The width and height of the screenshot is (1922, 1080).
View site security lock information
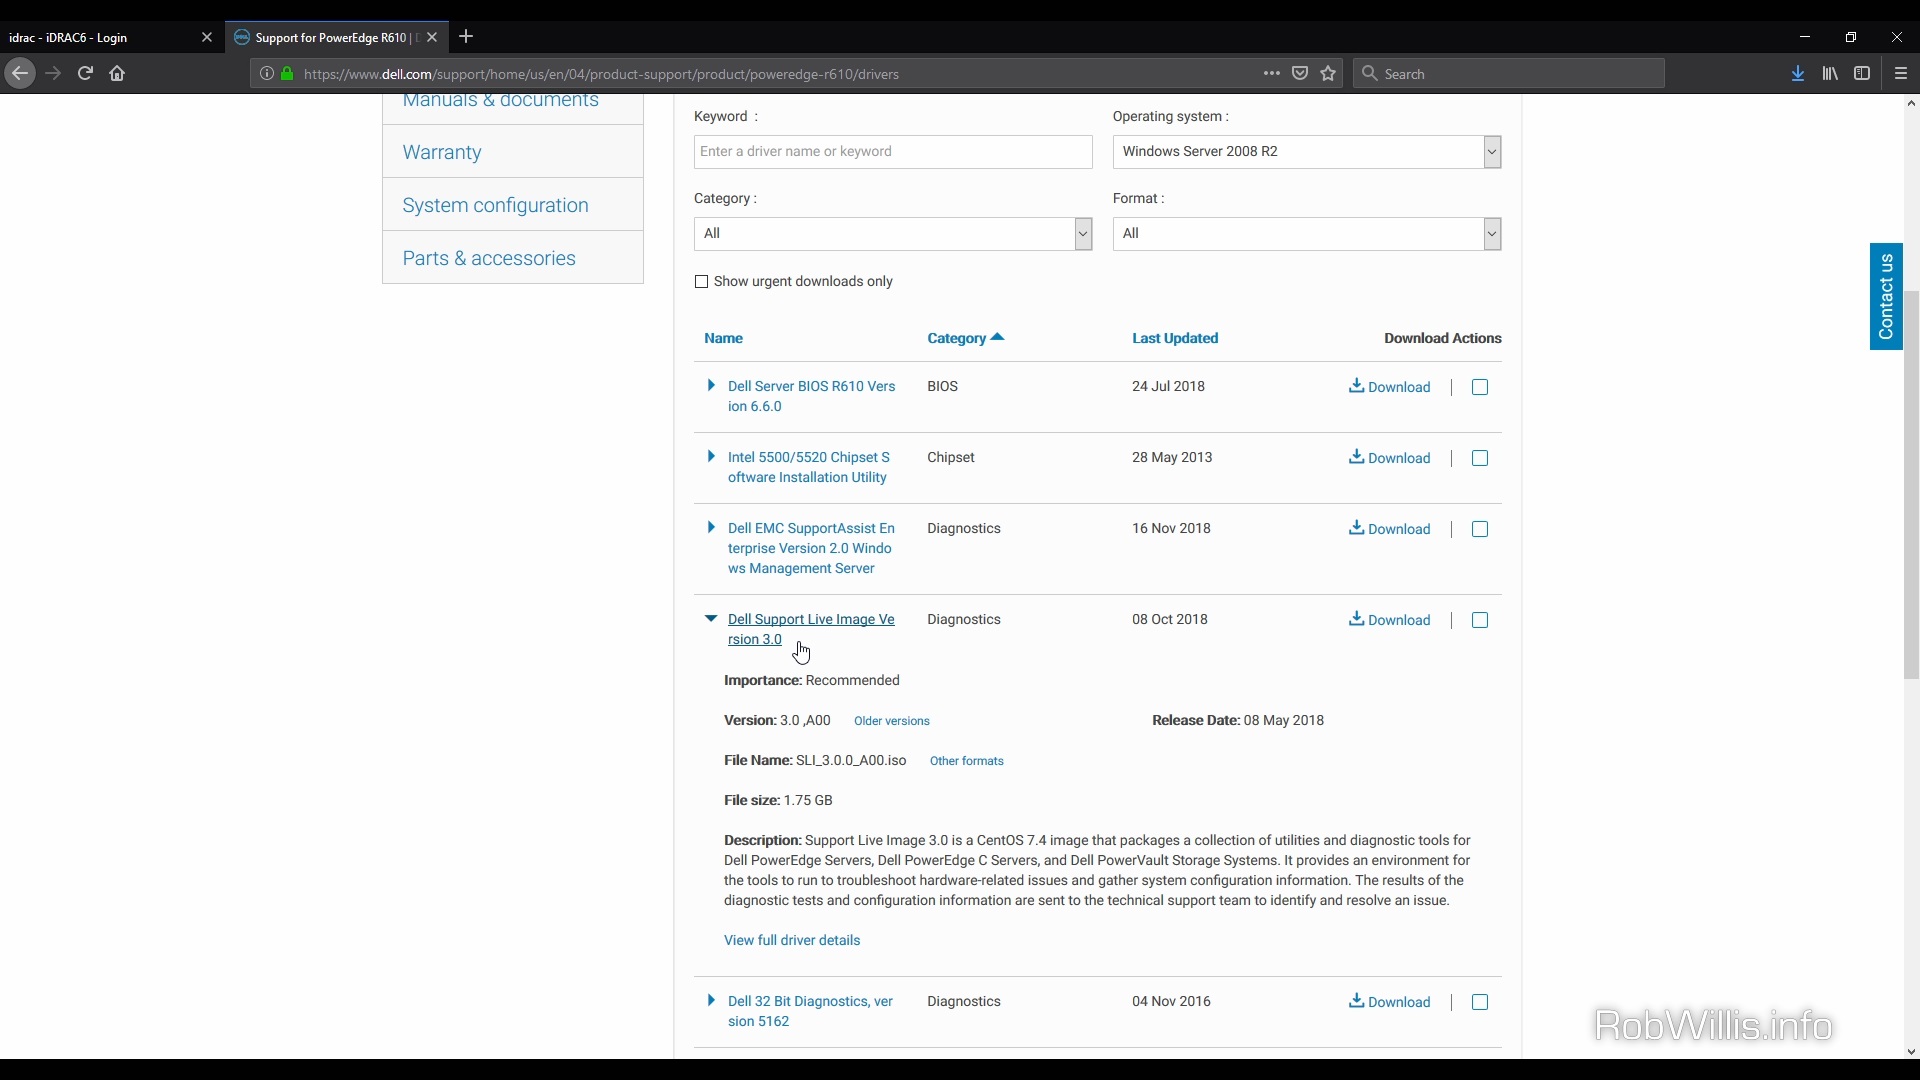point(288,74)
